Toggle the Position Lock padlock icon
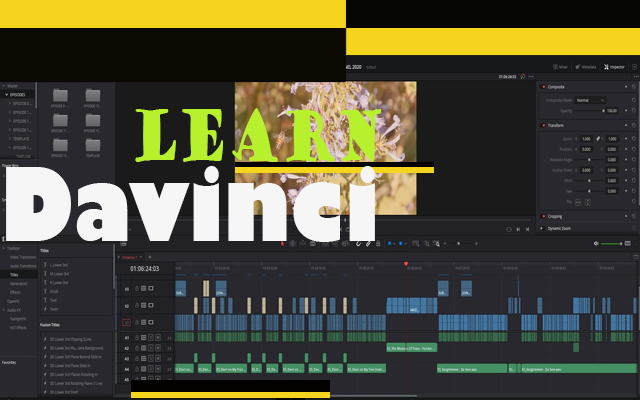This screenshot has height=400, width=640. point(378,244)
